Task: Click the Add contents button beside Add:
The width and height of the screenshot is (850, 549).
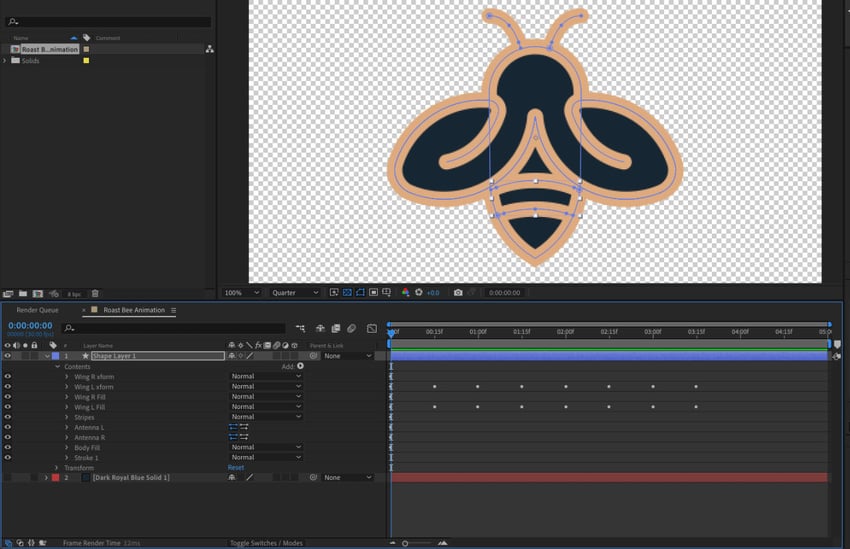Action: (300, 366)
